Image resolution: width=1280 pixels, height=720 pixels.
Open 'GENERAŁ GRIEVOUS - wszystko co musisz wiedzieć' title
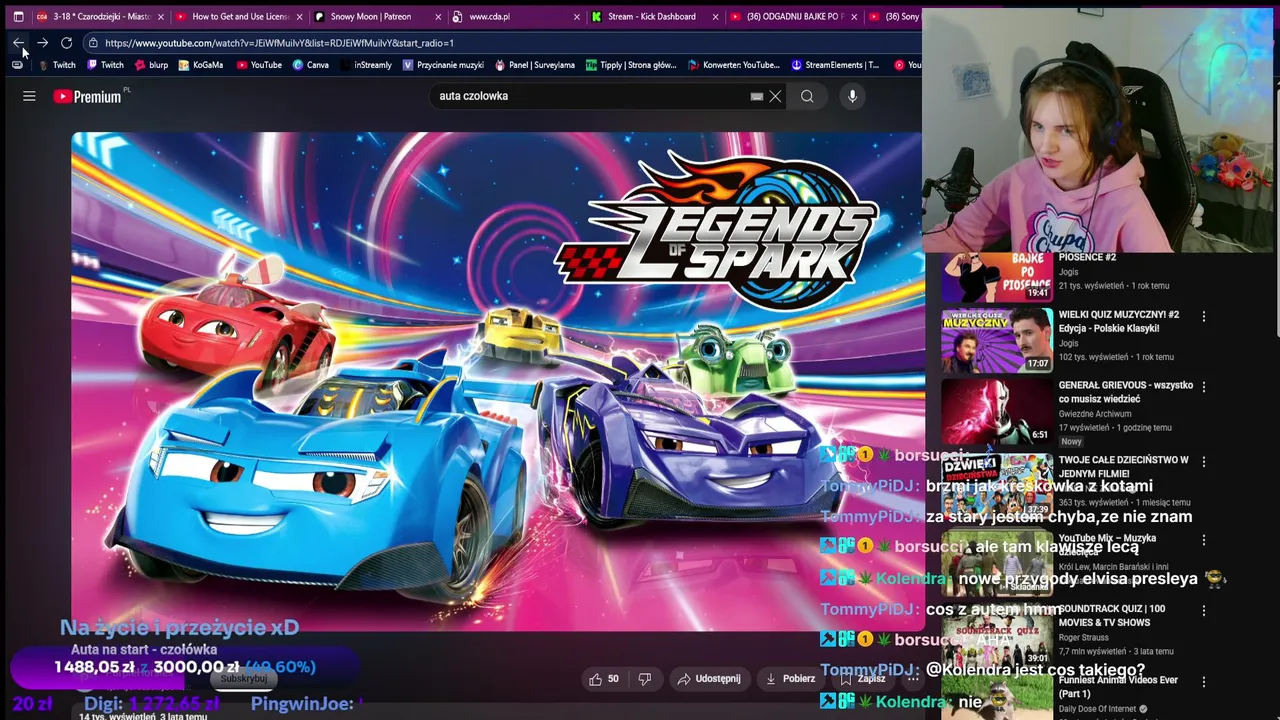click(x=1126, y=392)
